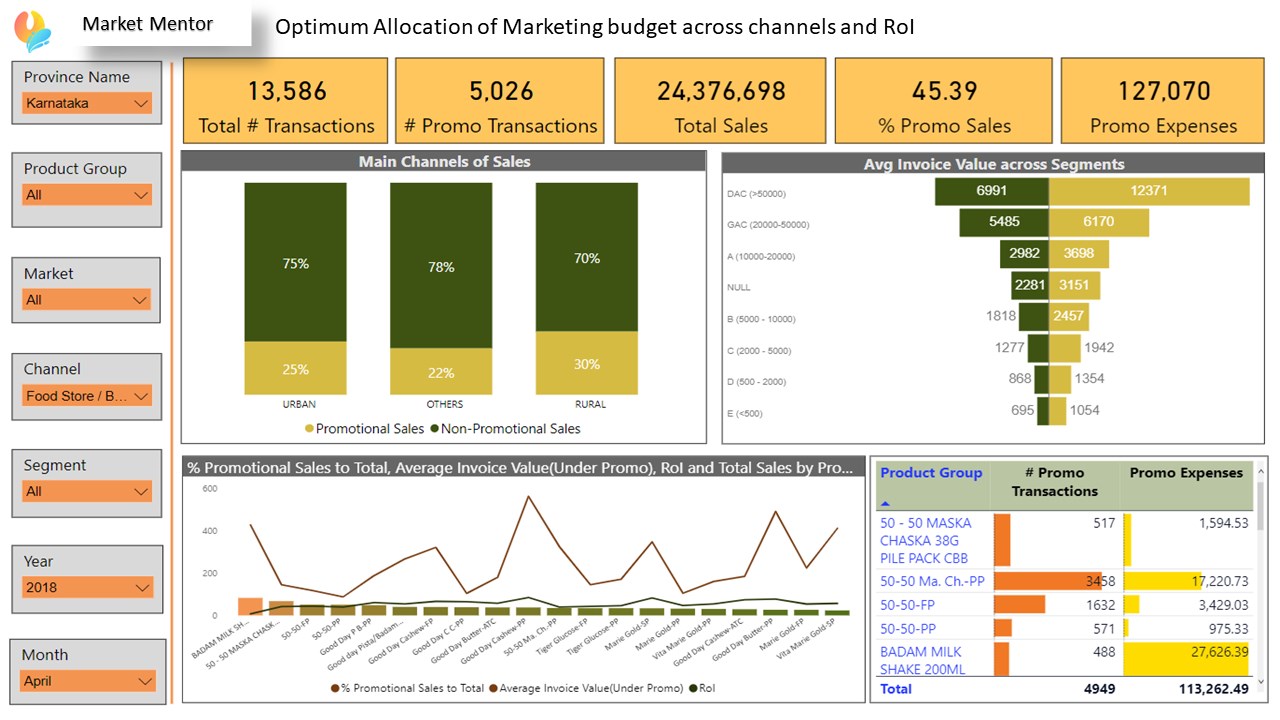Click the DAC segment 12371 promo bar
The width and height of the screenshot is (1280, 720).
point(1149,191)
